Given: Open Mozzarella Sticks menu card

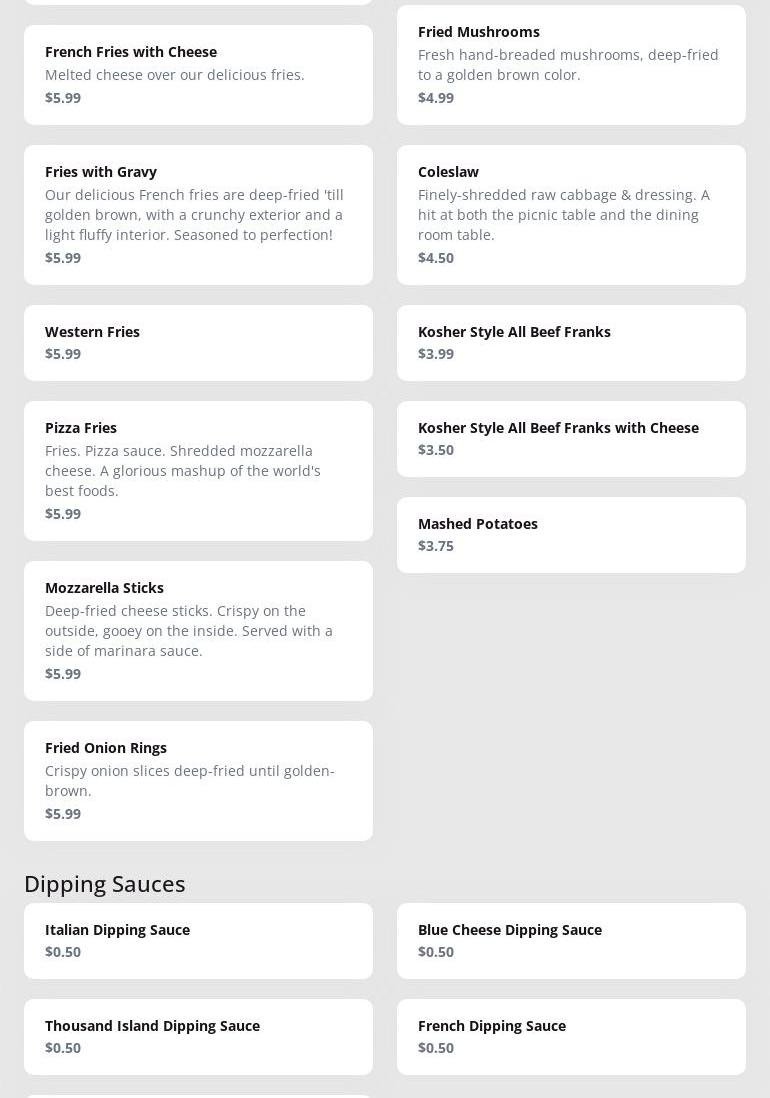Looking at the screenshot, I should [x=198, y=631].
